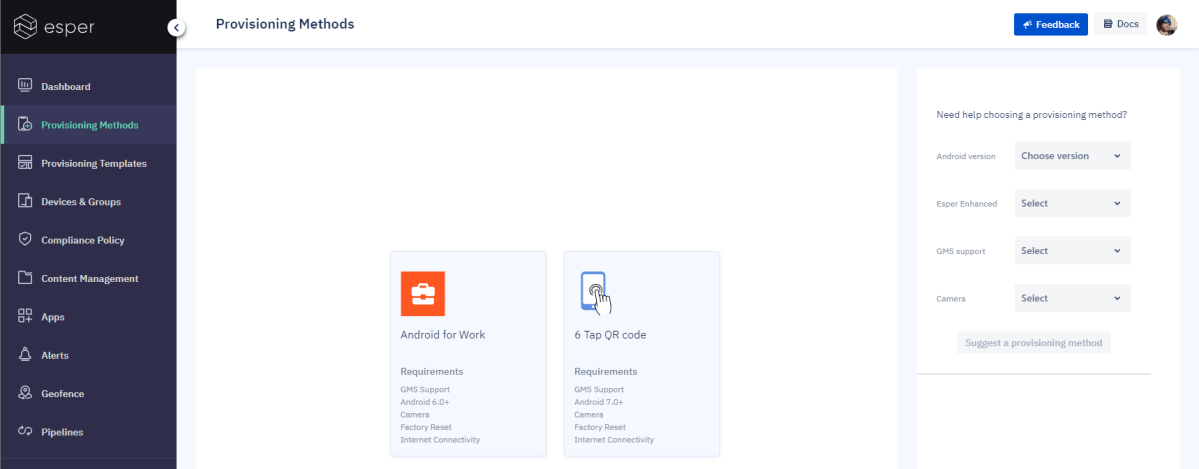Click the Provisioning Templates sidebar icon
The height and width of the screenshot is (469, 1199).
(25, 162)
